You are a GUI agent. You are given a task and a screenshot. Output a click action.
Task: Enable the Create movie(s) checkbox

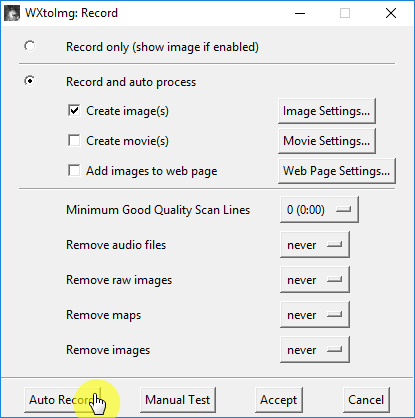pos(74,140)
